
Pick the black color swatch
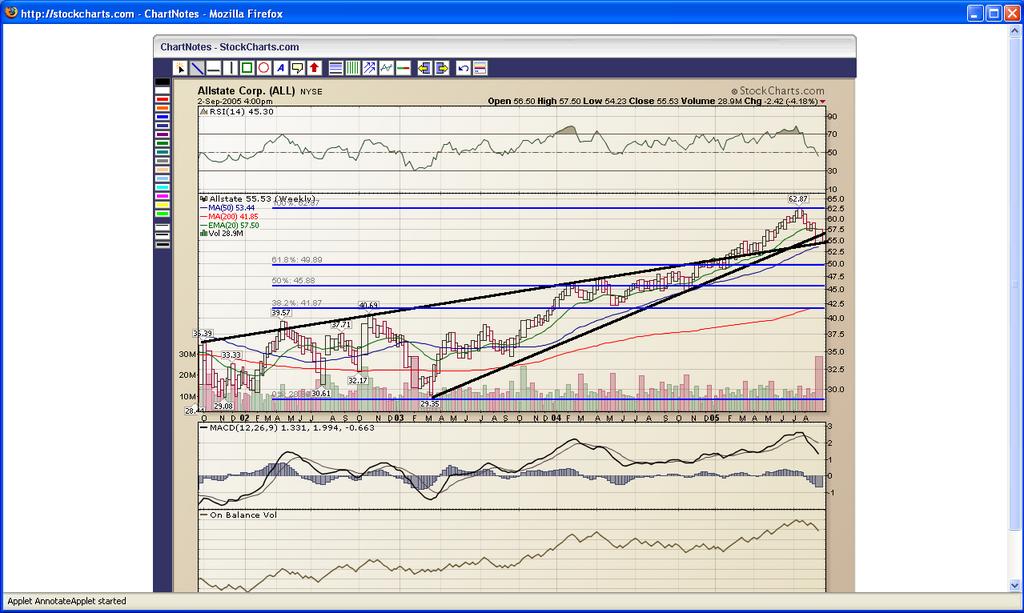click(163, 82)
